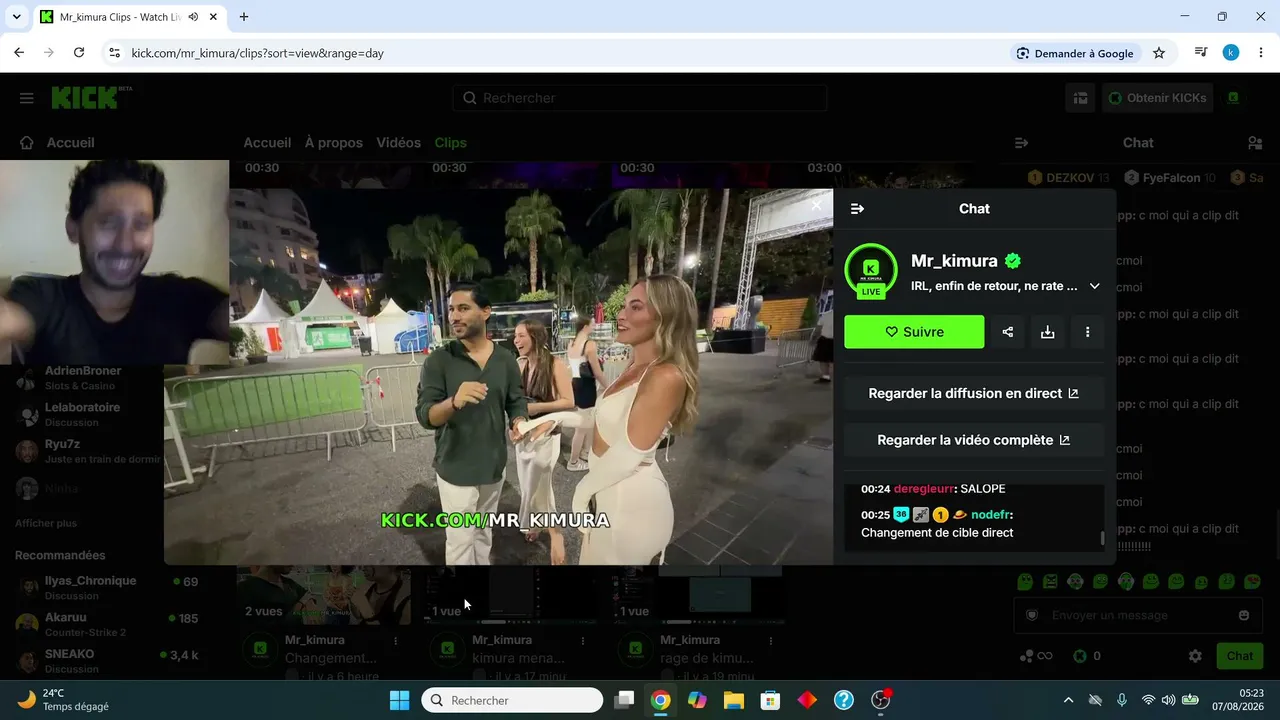Expand the stream title chevron
The height and width of the screenshot is (720, 1280).
[x=1095, y=286]
